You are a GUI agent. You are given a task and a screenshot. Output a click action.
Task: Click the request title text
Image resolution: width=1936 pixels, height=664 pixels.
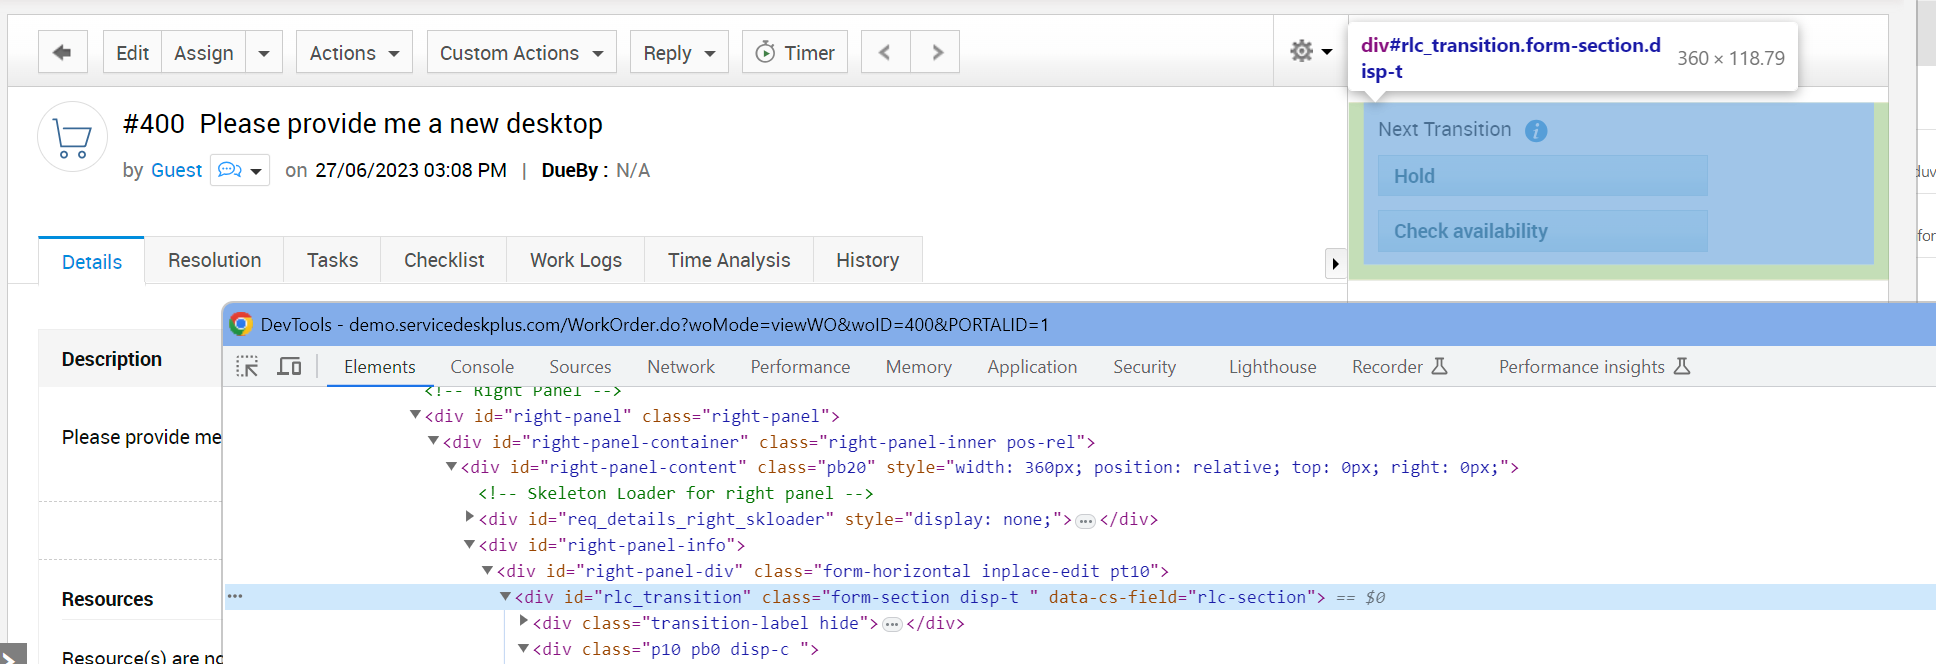401,124
